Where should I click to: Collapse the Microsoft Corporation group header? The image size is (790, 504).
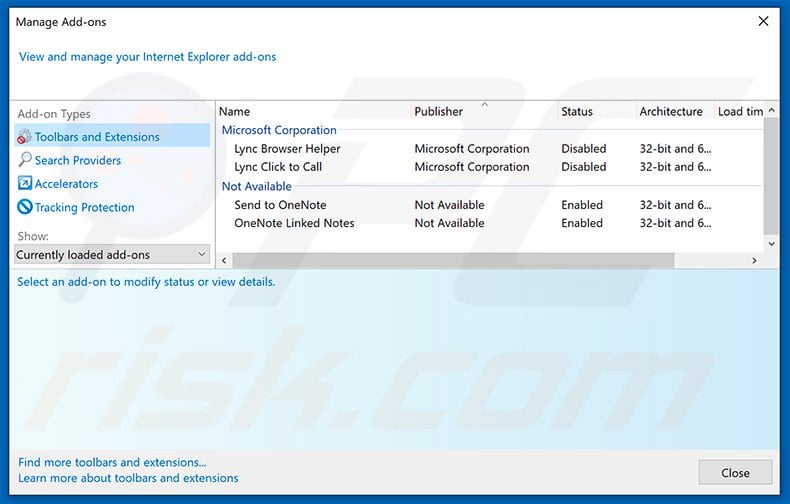tap(279, 130)
